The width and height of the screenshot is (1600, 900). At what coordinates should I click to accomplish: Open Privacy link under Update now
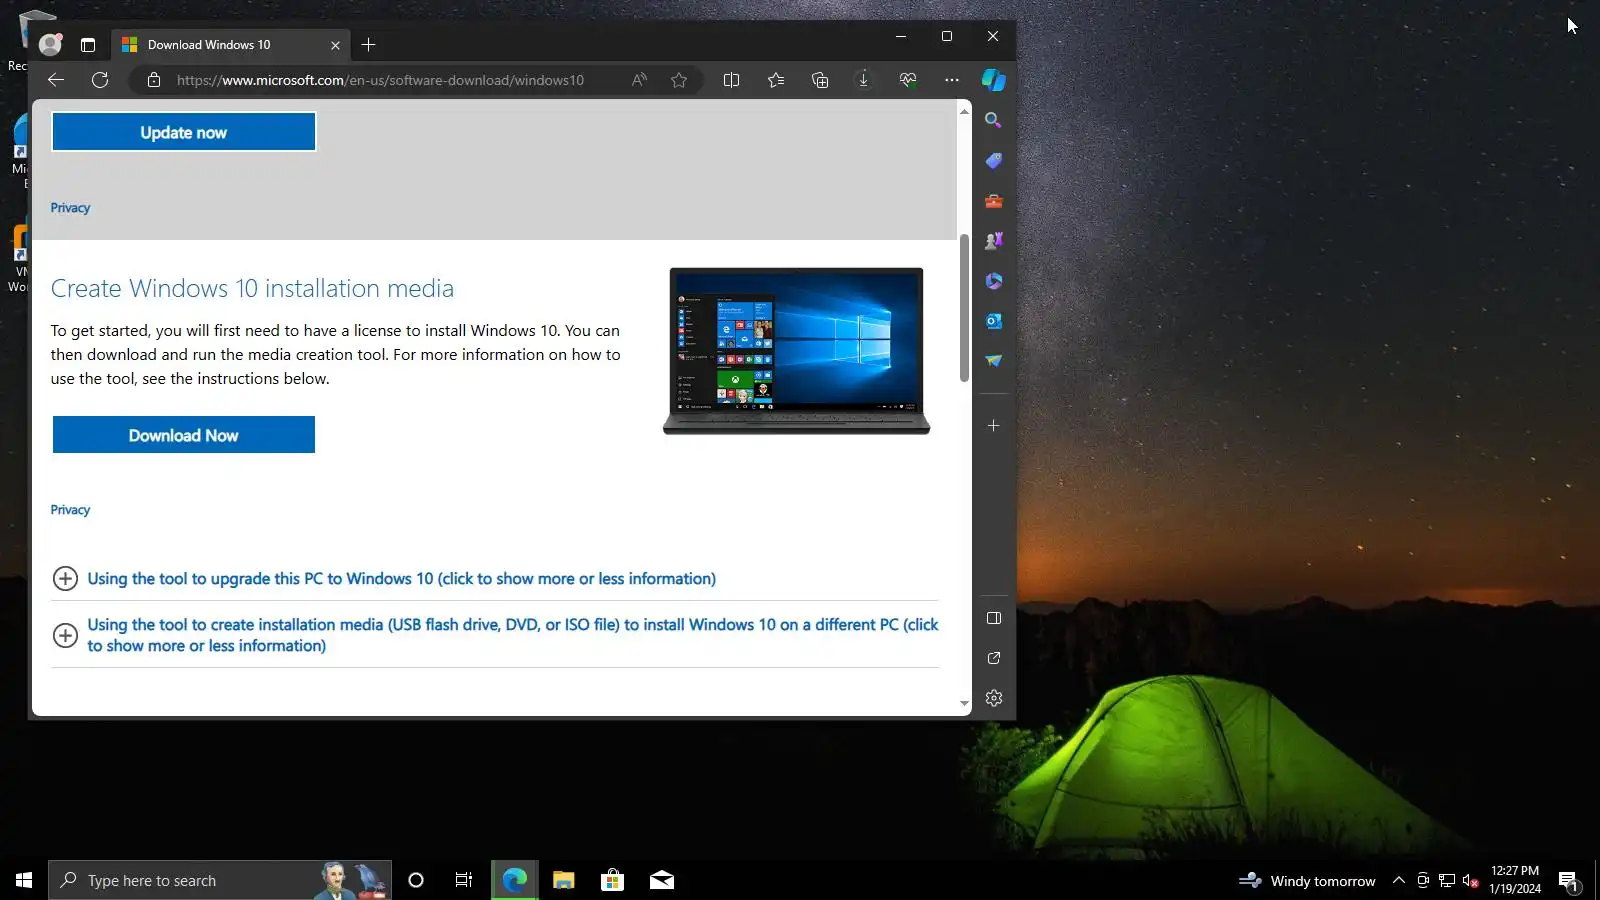(70, 208)
